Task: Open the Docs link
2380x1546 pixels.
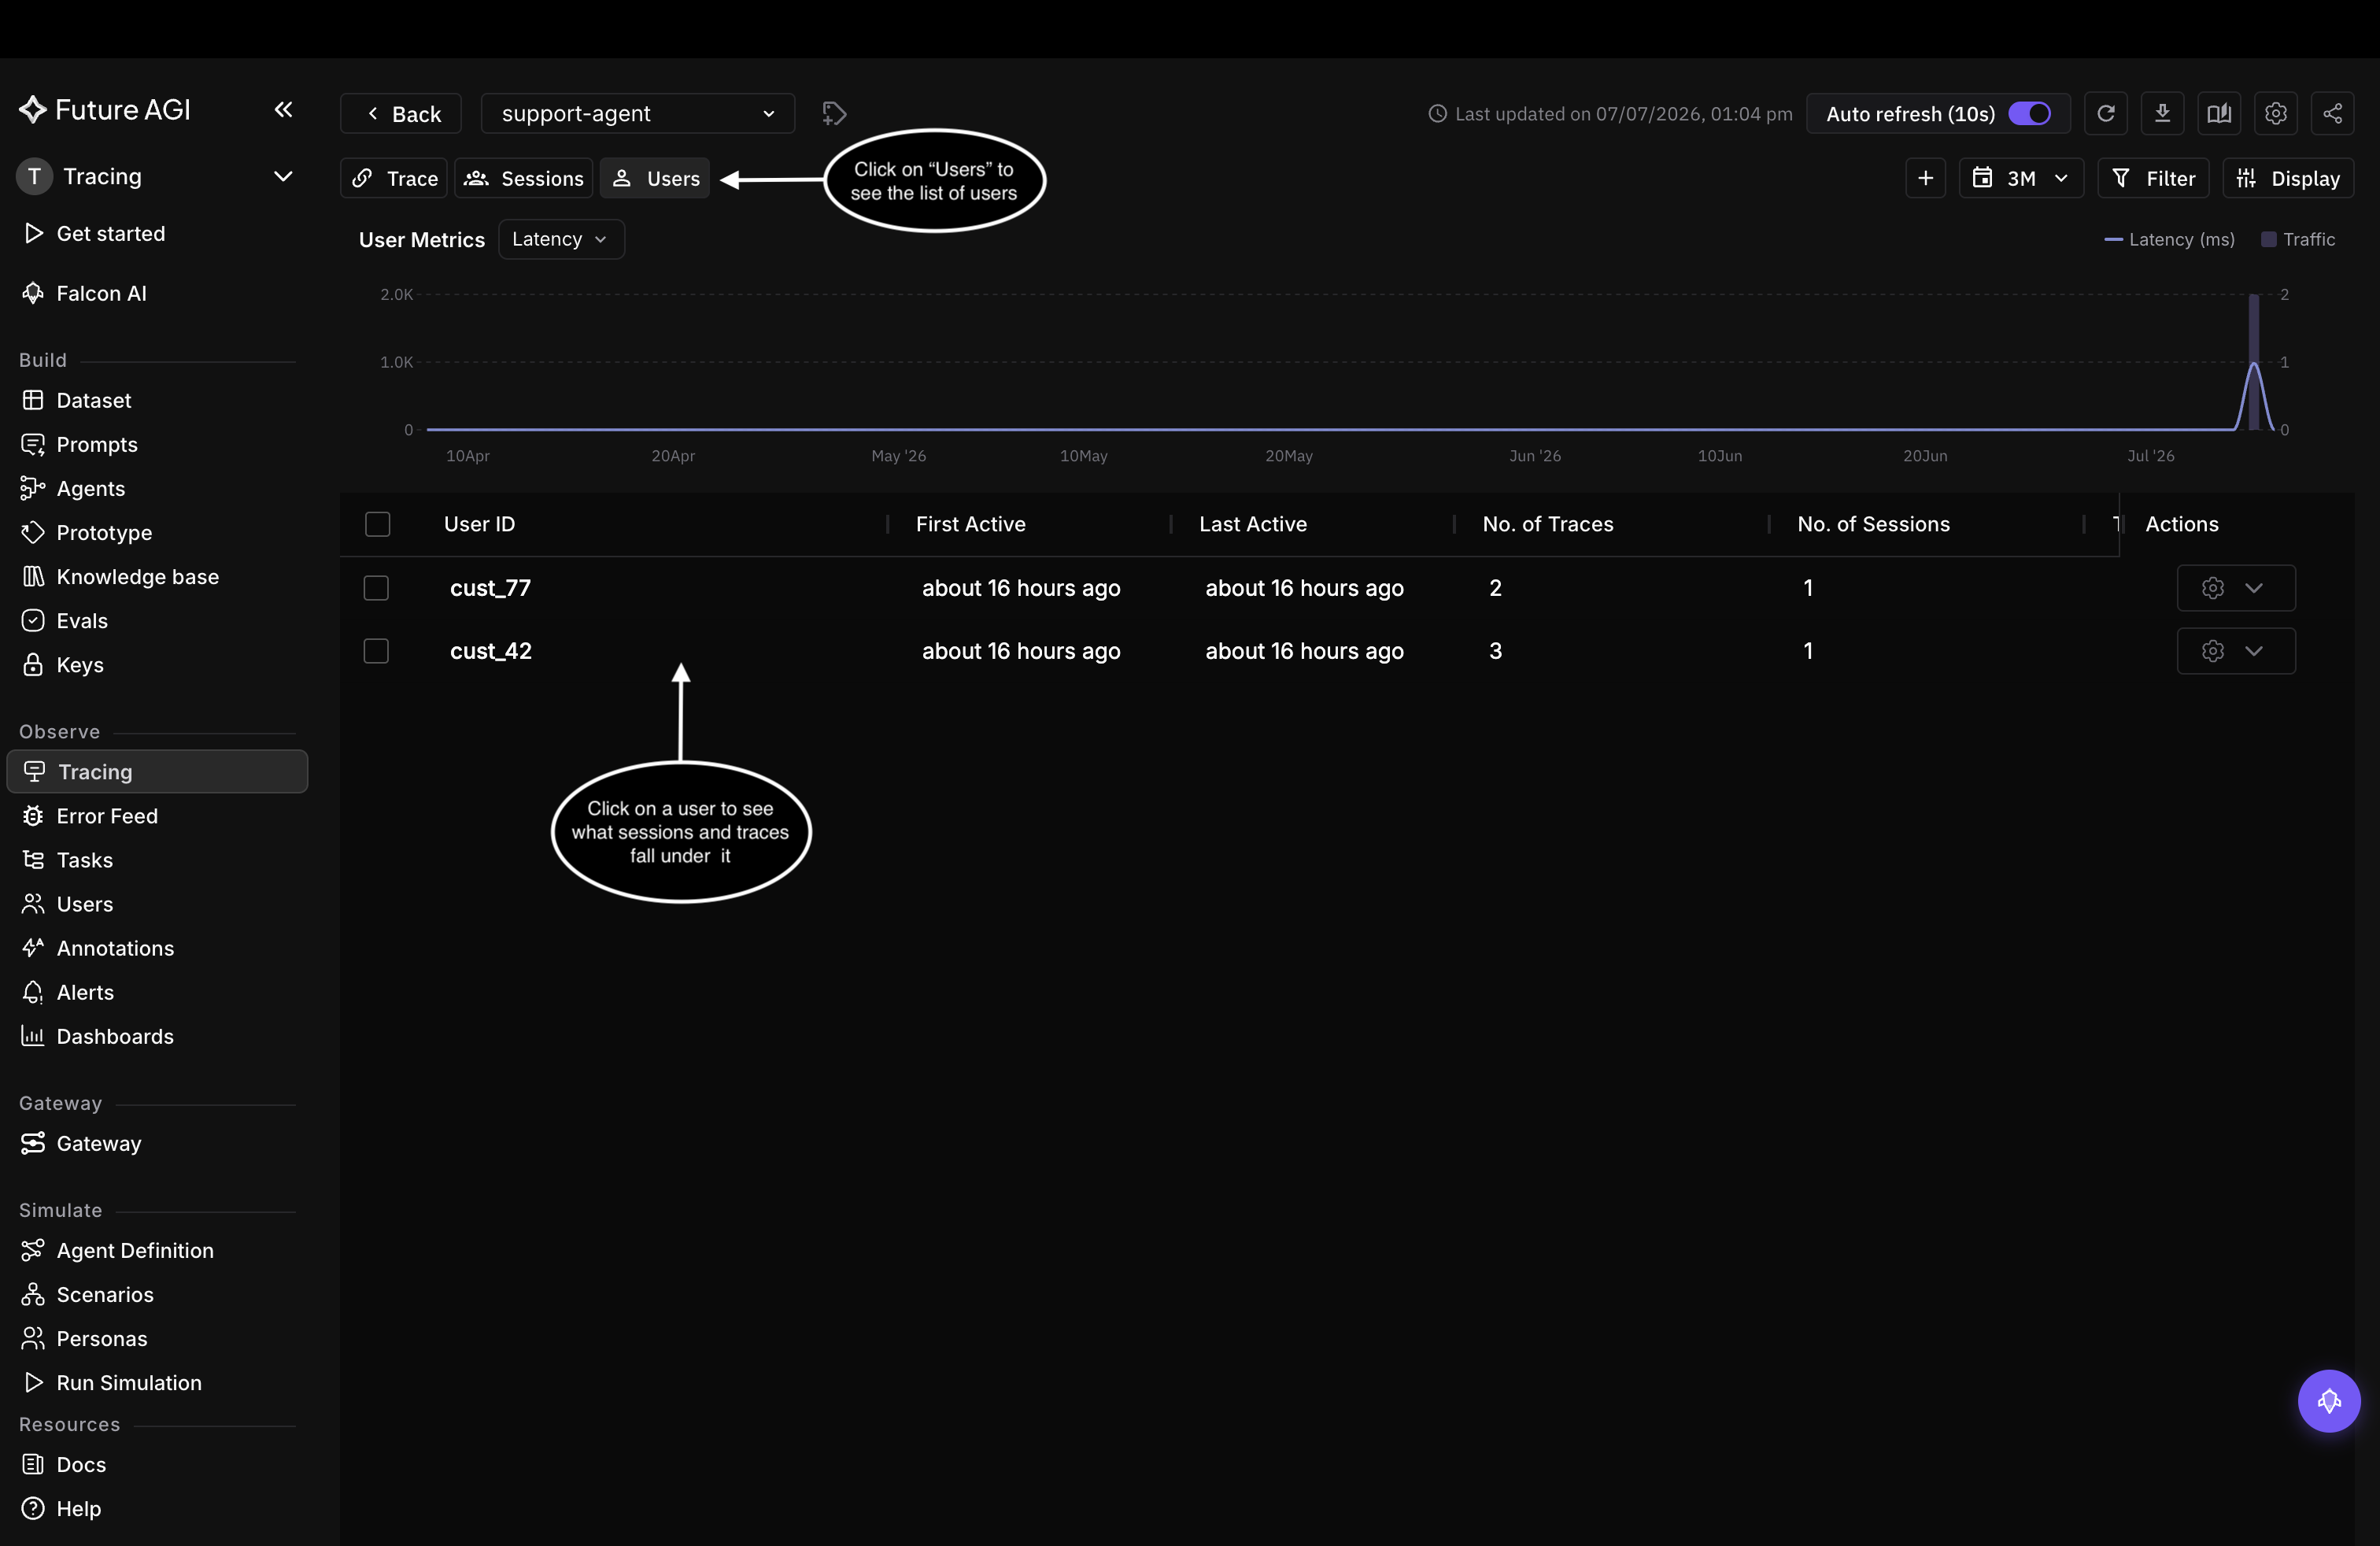Action: tap(81, 1463)
